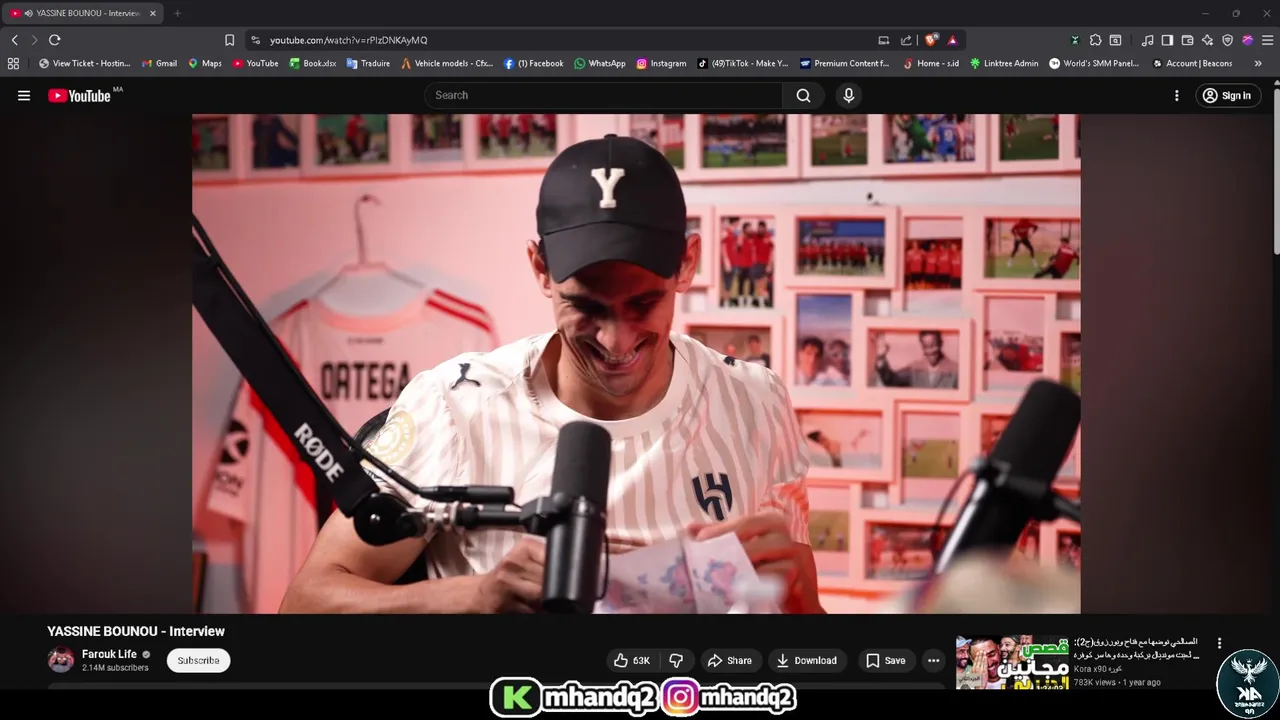Click the Sign in button
The height and width of the screenshot is (720, 1280).
point(1228,96)
